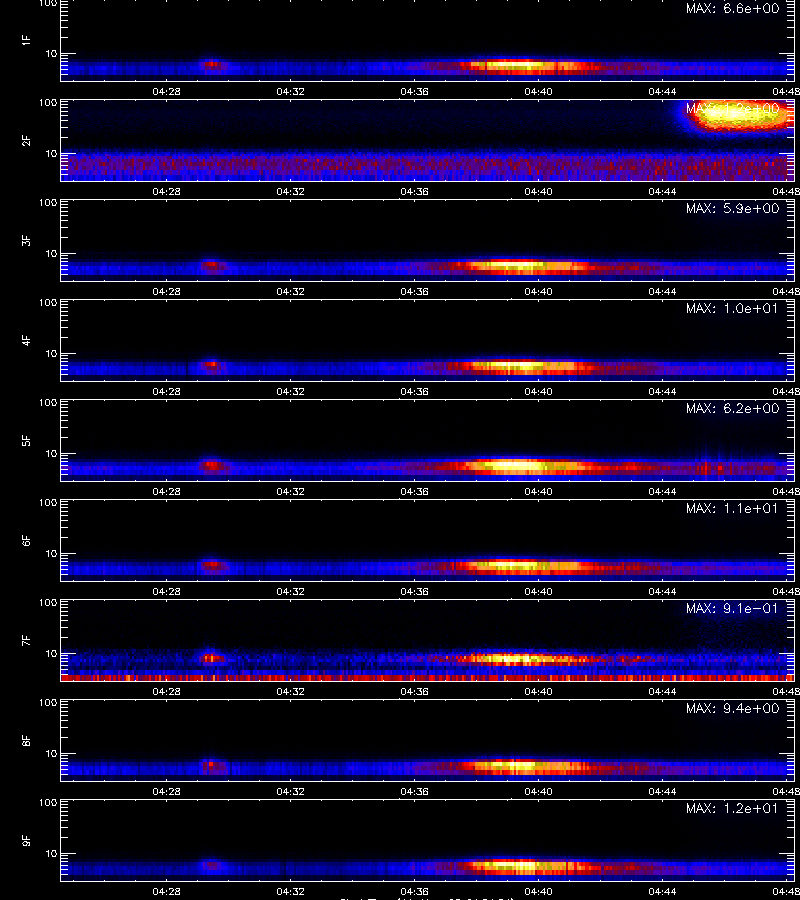Click the 1F panel axis label
Image resolution: width=800 pixels, height=900 pixels.
(x=26, y=40)
